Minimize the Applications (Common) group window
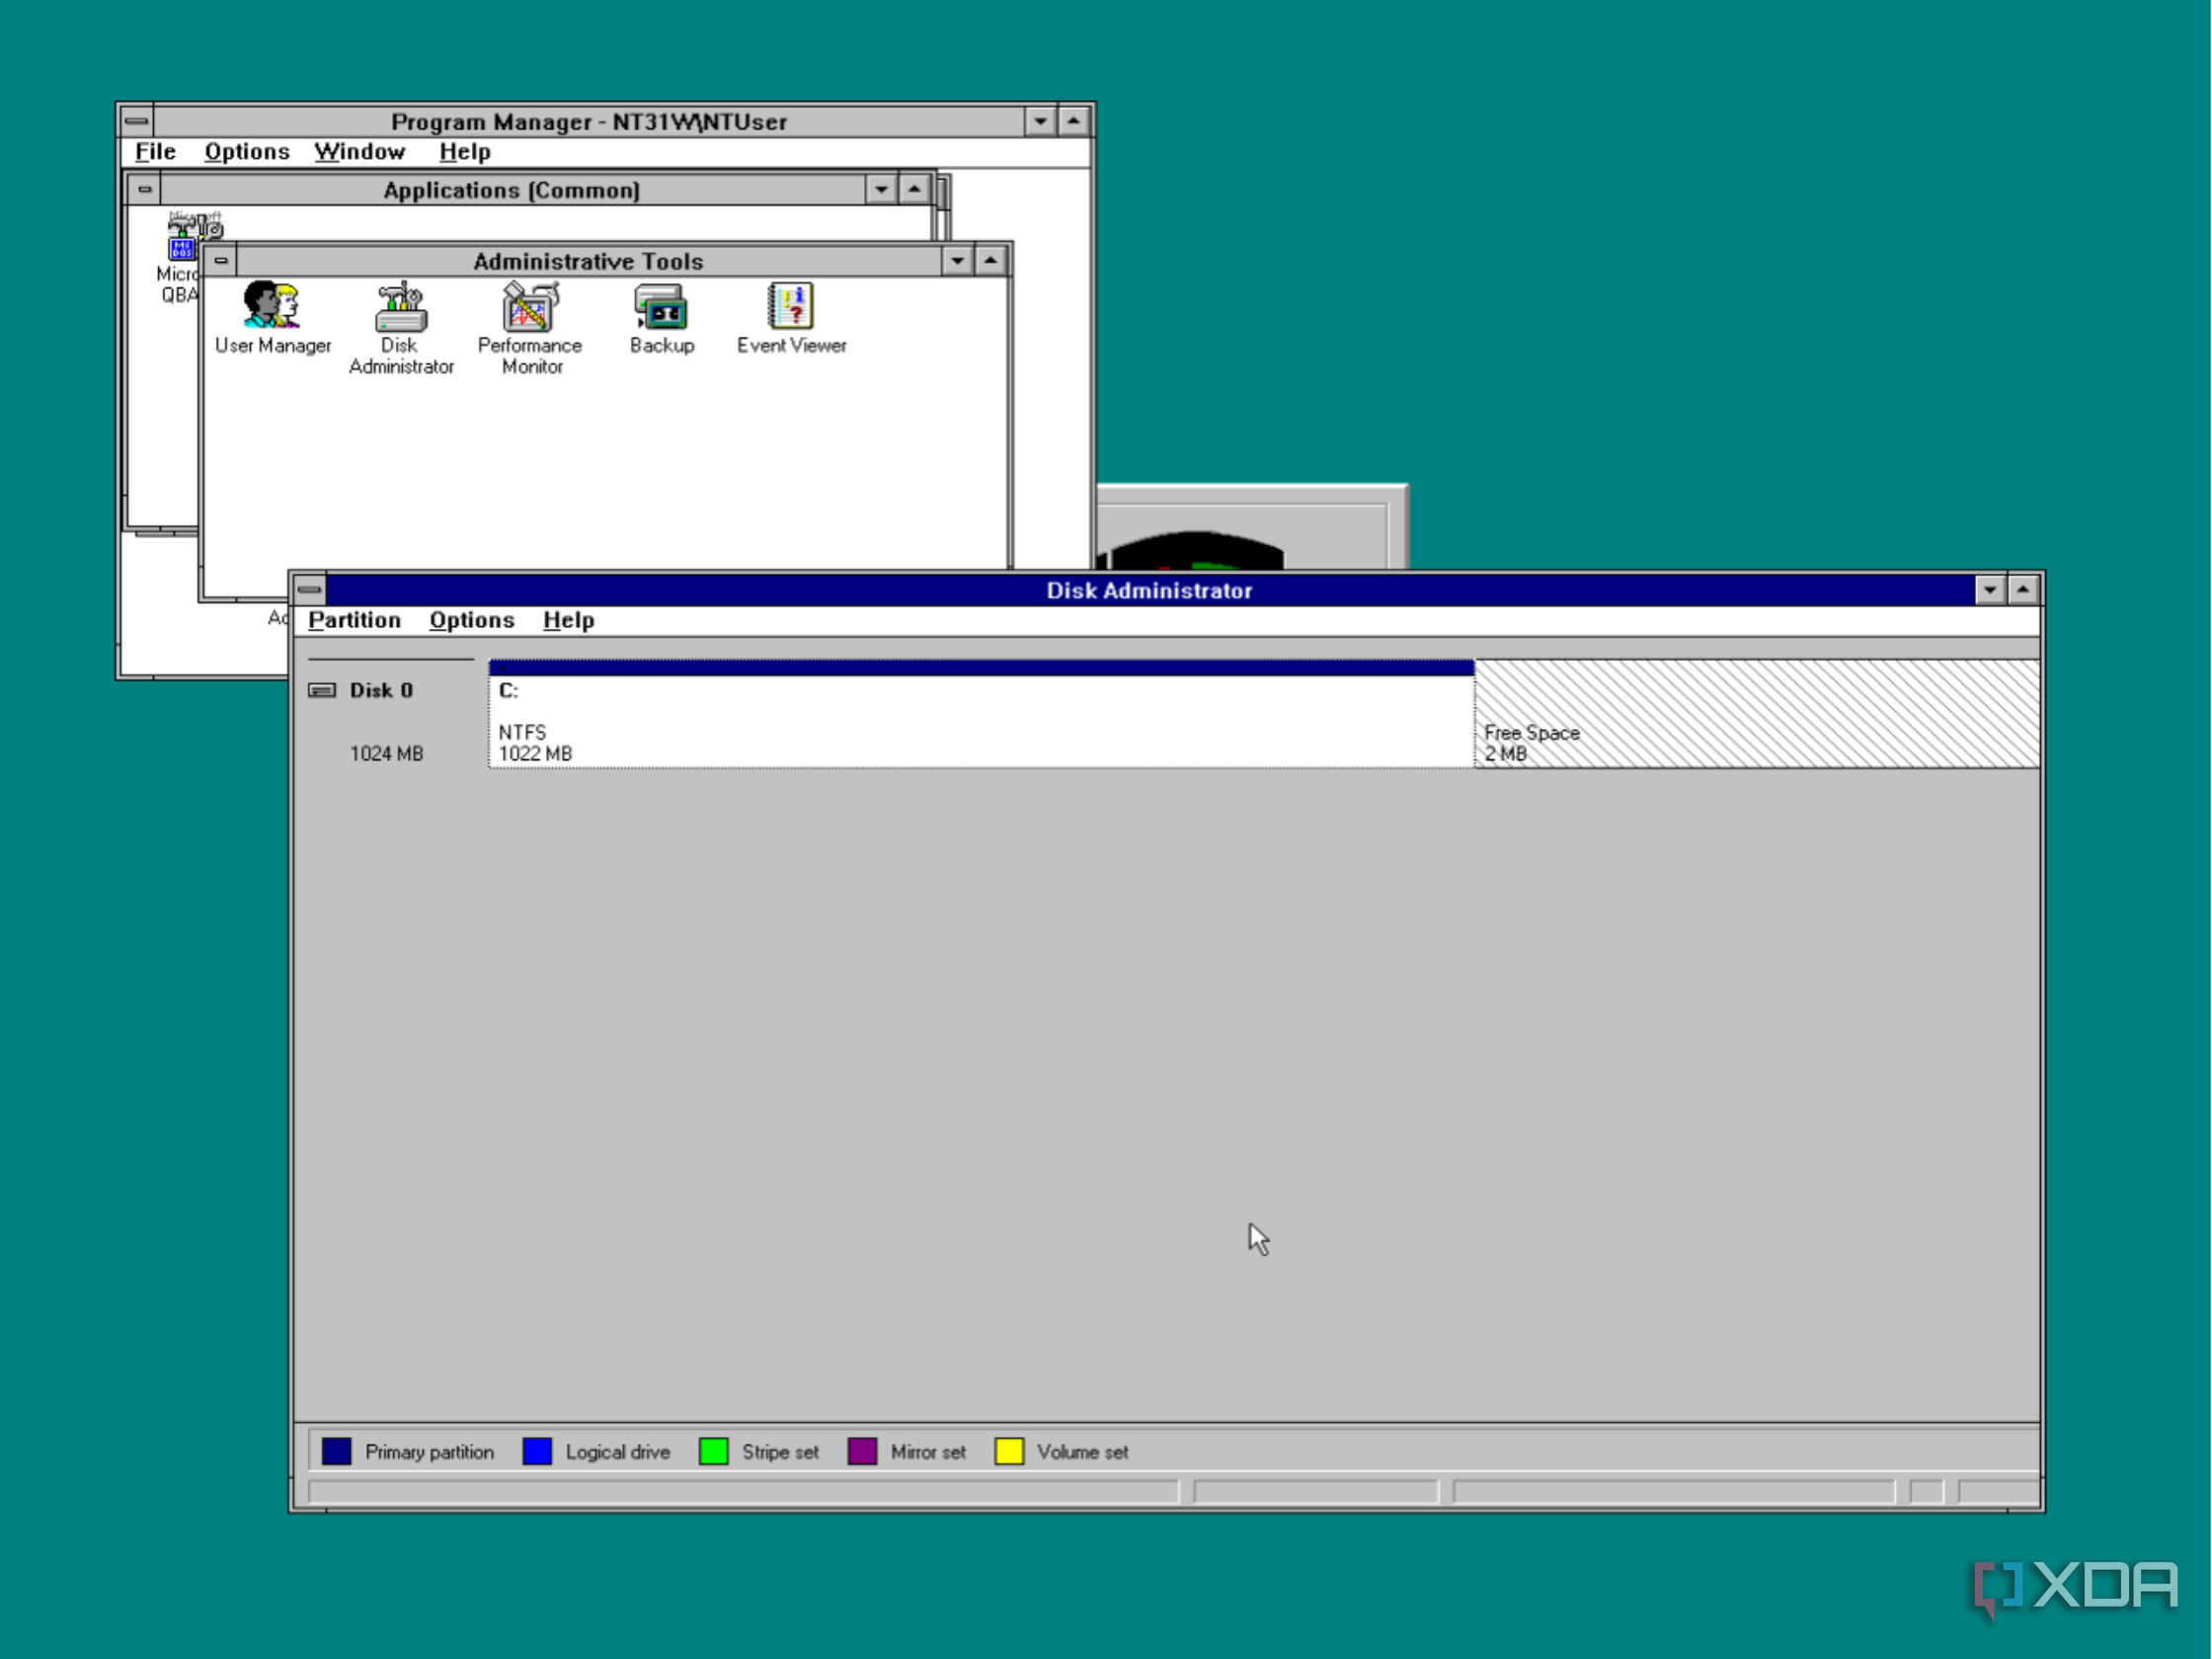This screenshot has height=1659, width=2212. pos(881,189)
